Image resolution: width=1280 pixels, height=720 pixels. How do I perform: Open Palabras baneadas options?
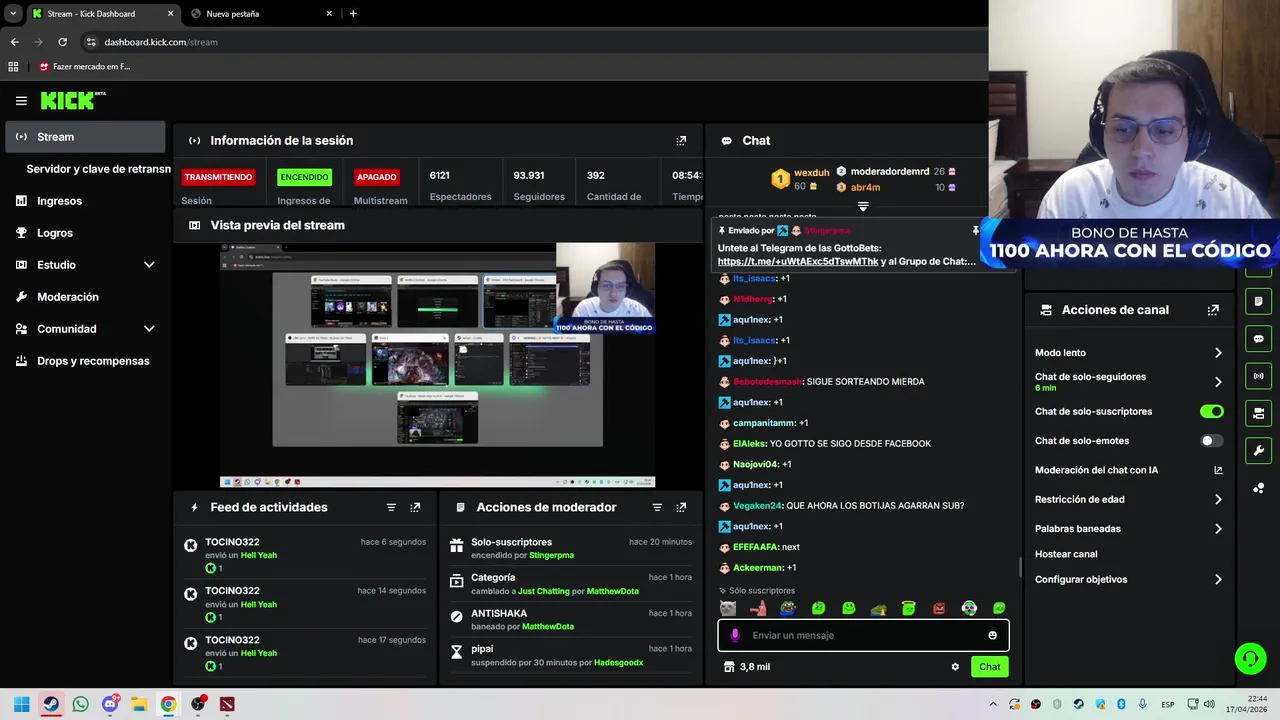click(x=1128, y=528)
